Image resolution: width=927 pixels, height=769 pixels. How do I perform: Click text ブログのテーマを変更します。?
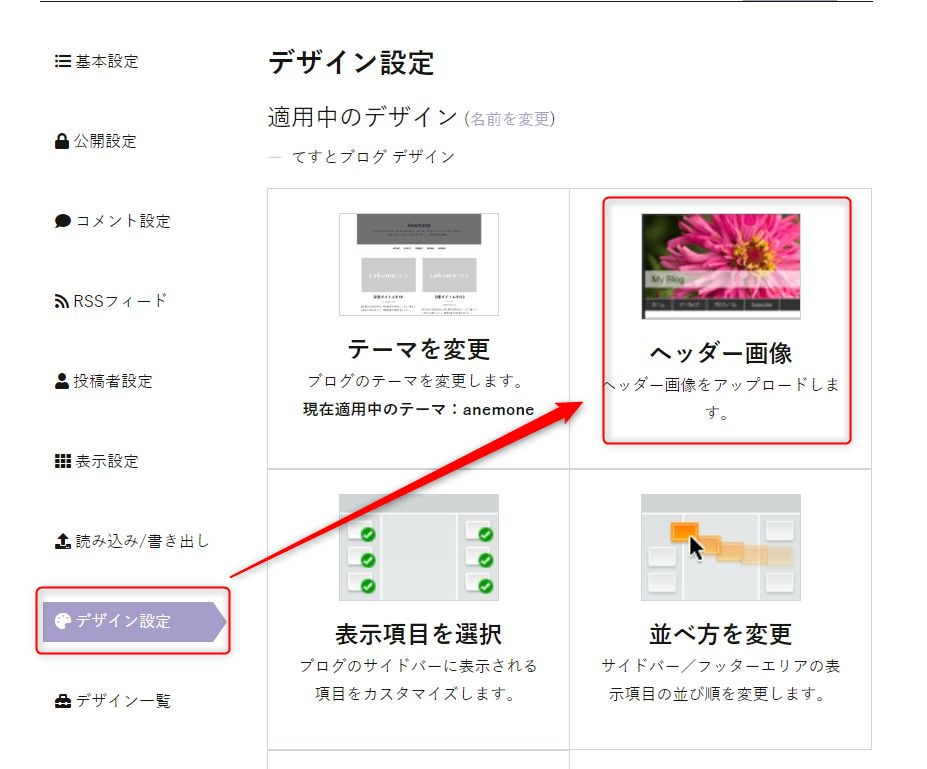416,381
